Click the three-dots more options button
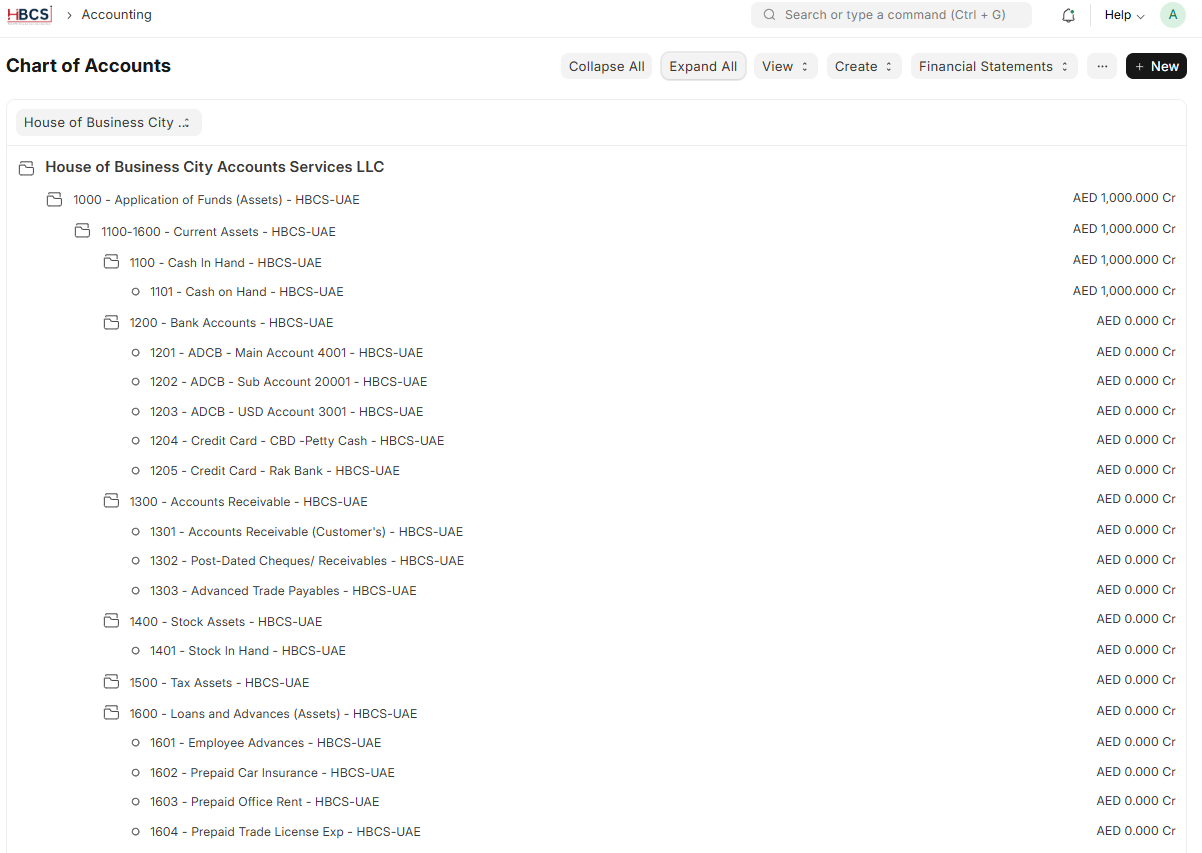Screen dimensions: 1202x853 click(x=1101, y=67)
